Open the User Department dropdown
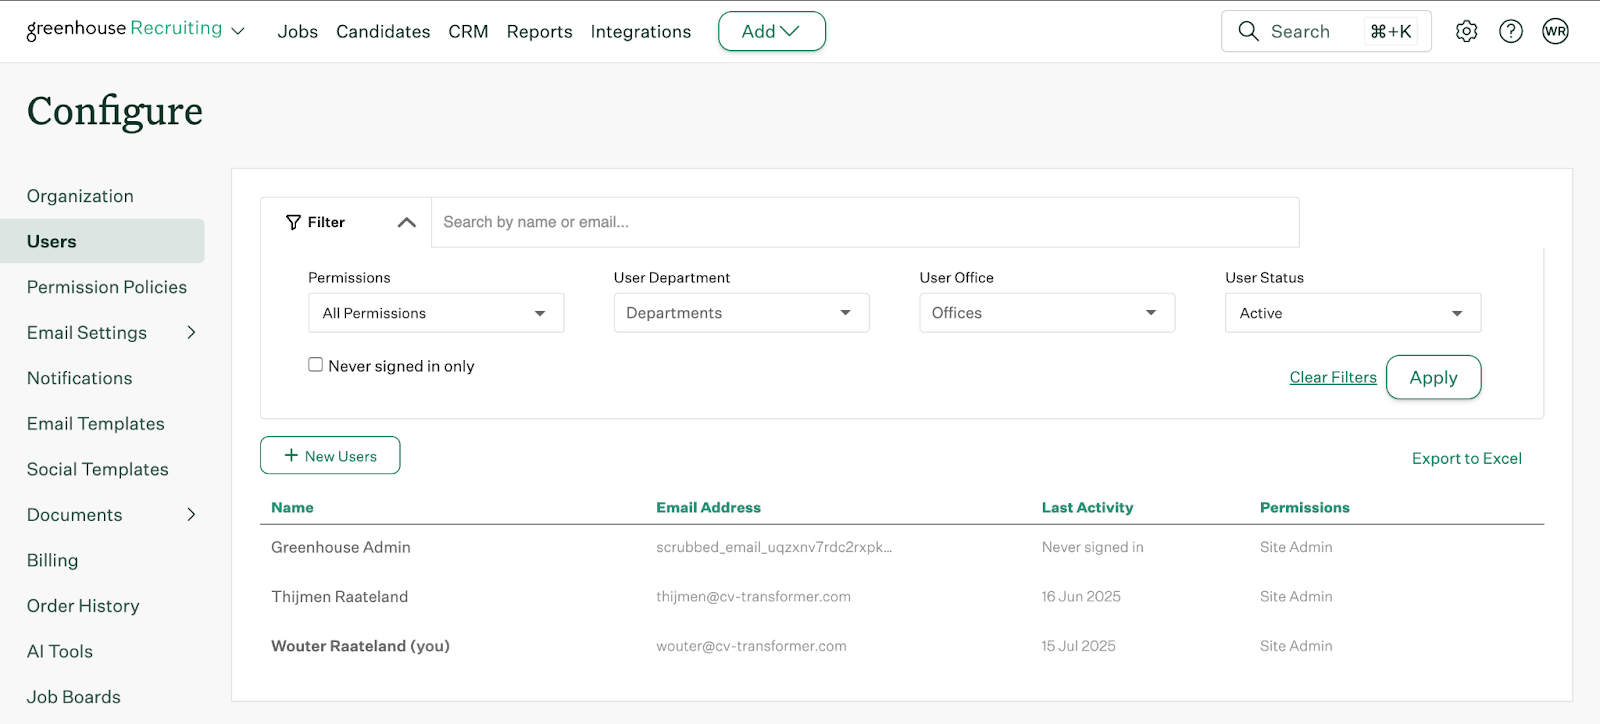Viewport: 1600px width, 724px height. coord(741,313)
